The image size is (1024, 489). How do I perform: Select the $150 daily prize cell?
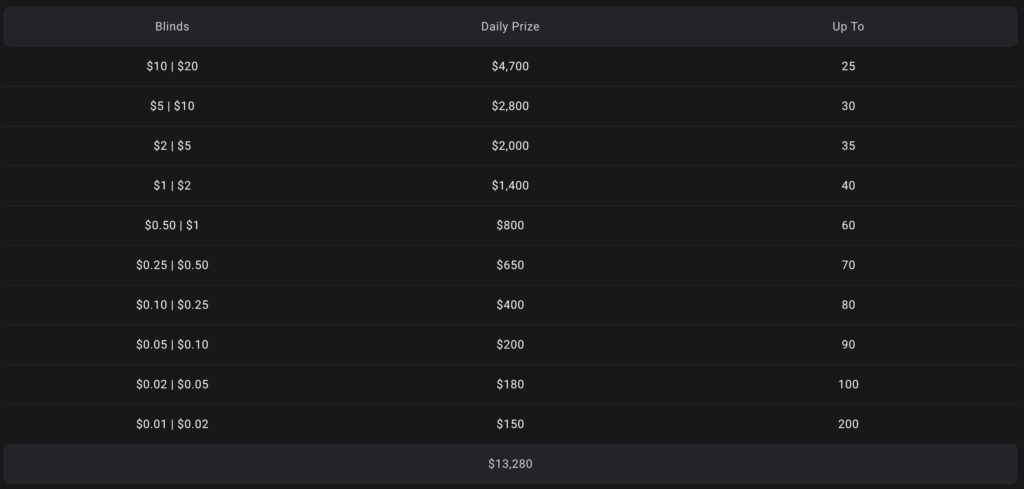tap(510, 424)
